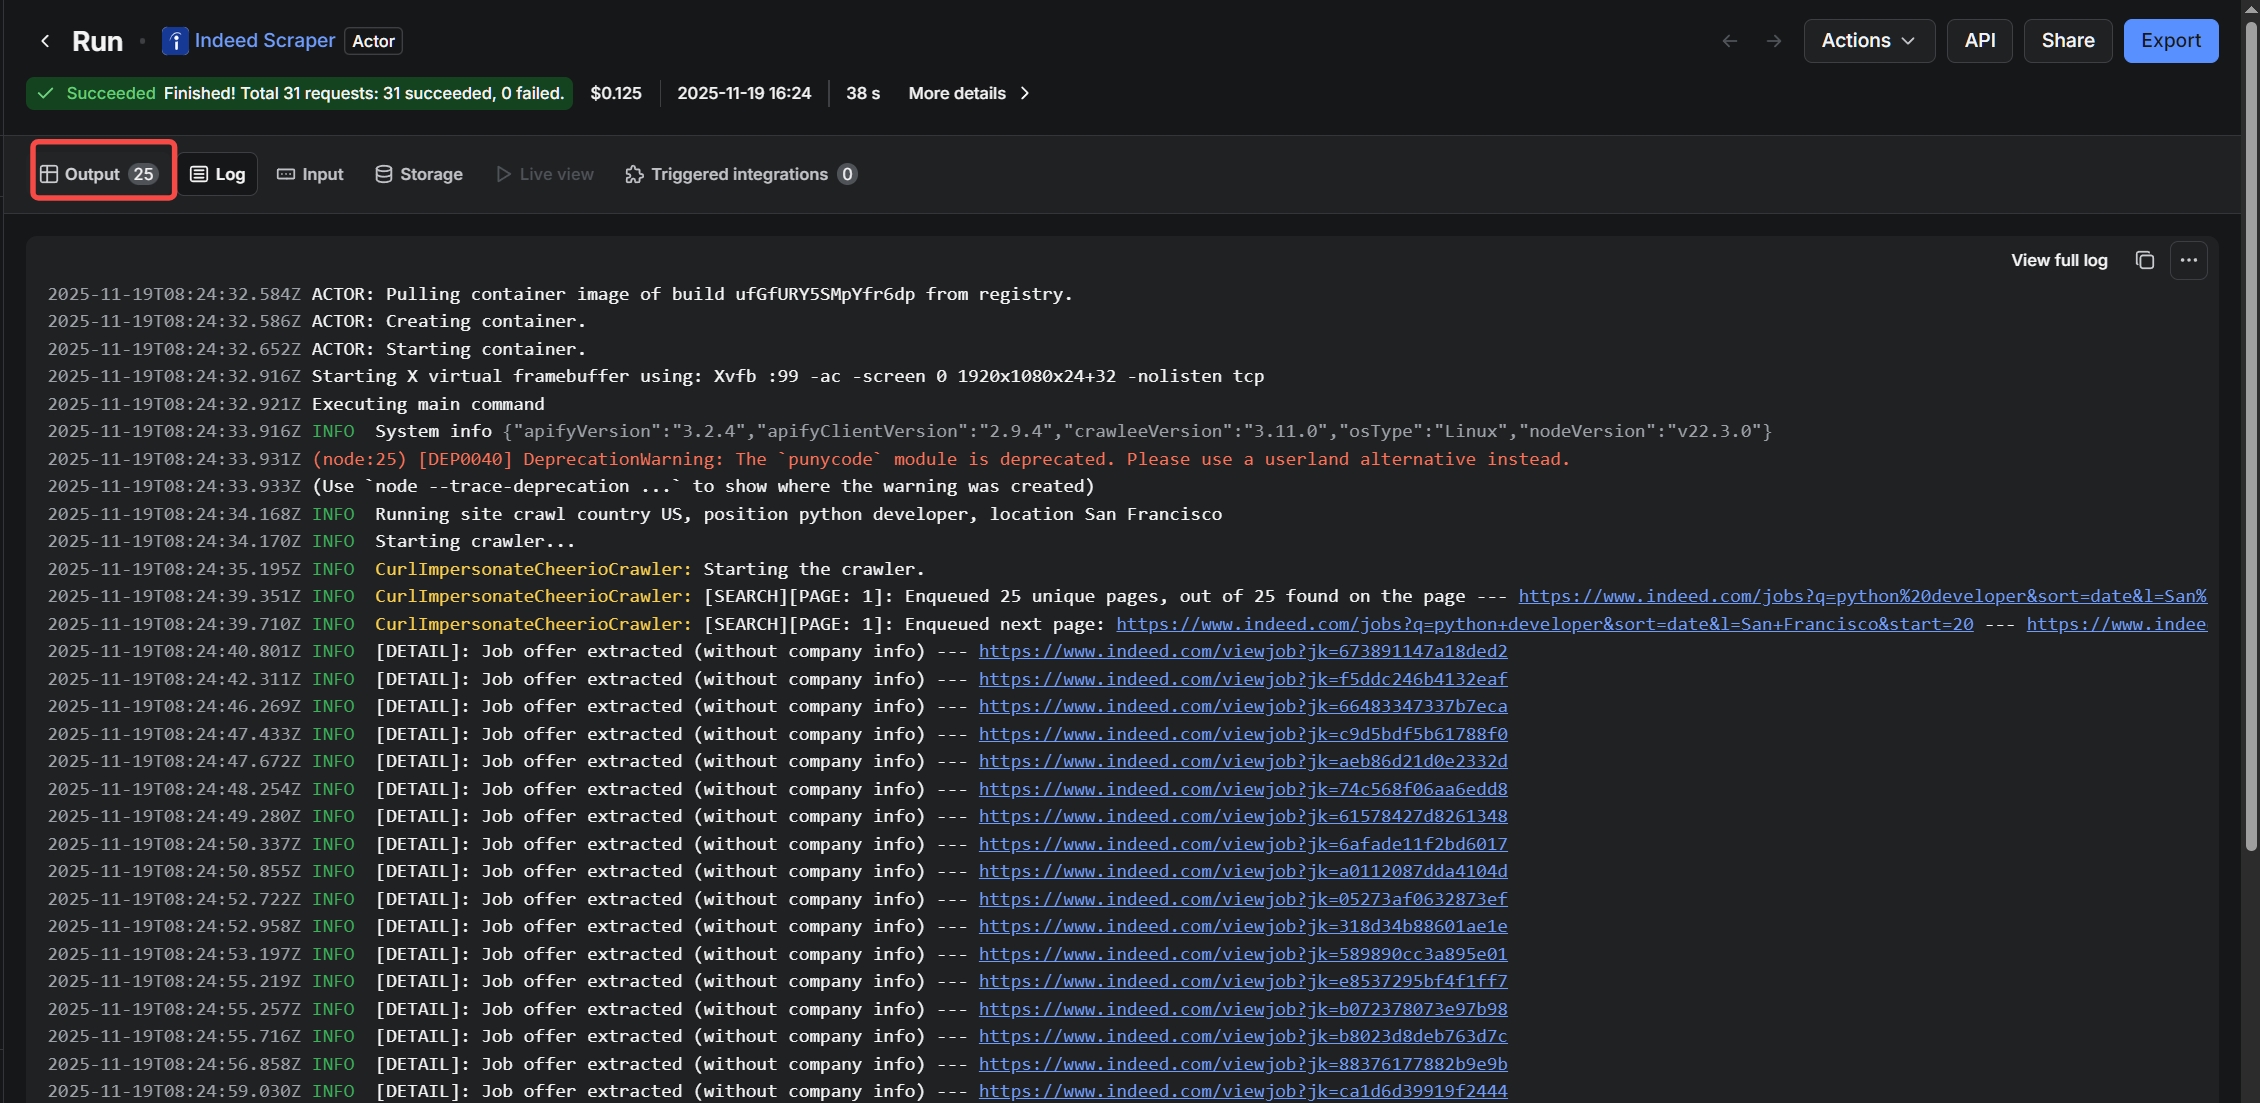Click the document icon on the Log tab

199,173
